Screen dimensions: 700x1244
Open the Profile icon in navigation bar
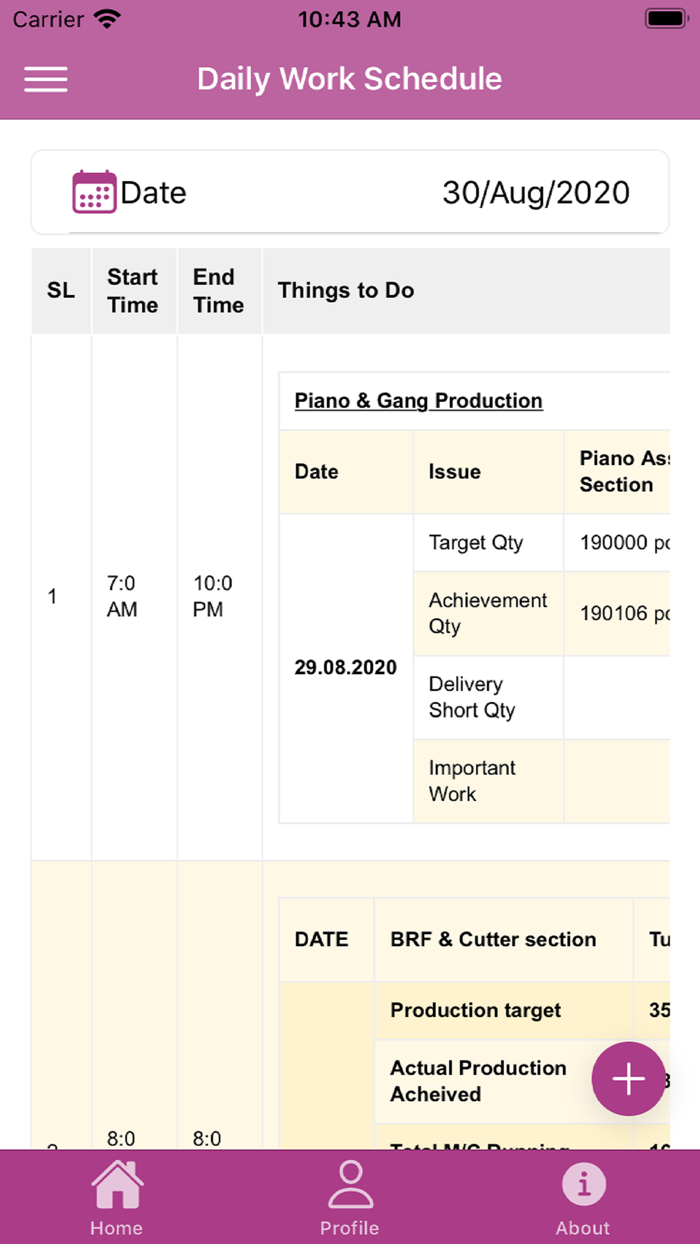click(x=350, y=1185)
